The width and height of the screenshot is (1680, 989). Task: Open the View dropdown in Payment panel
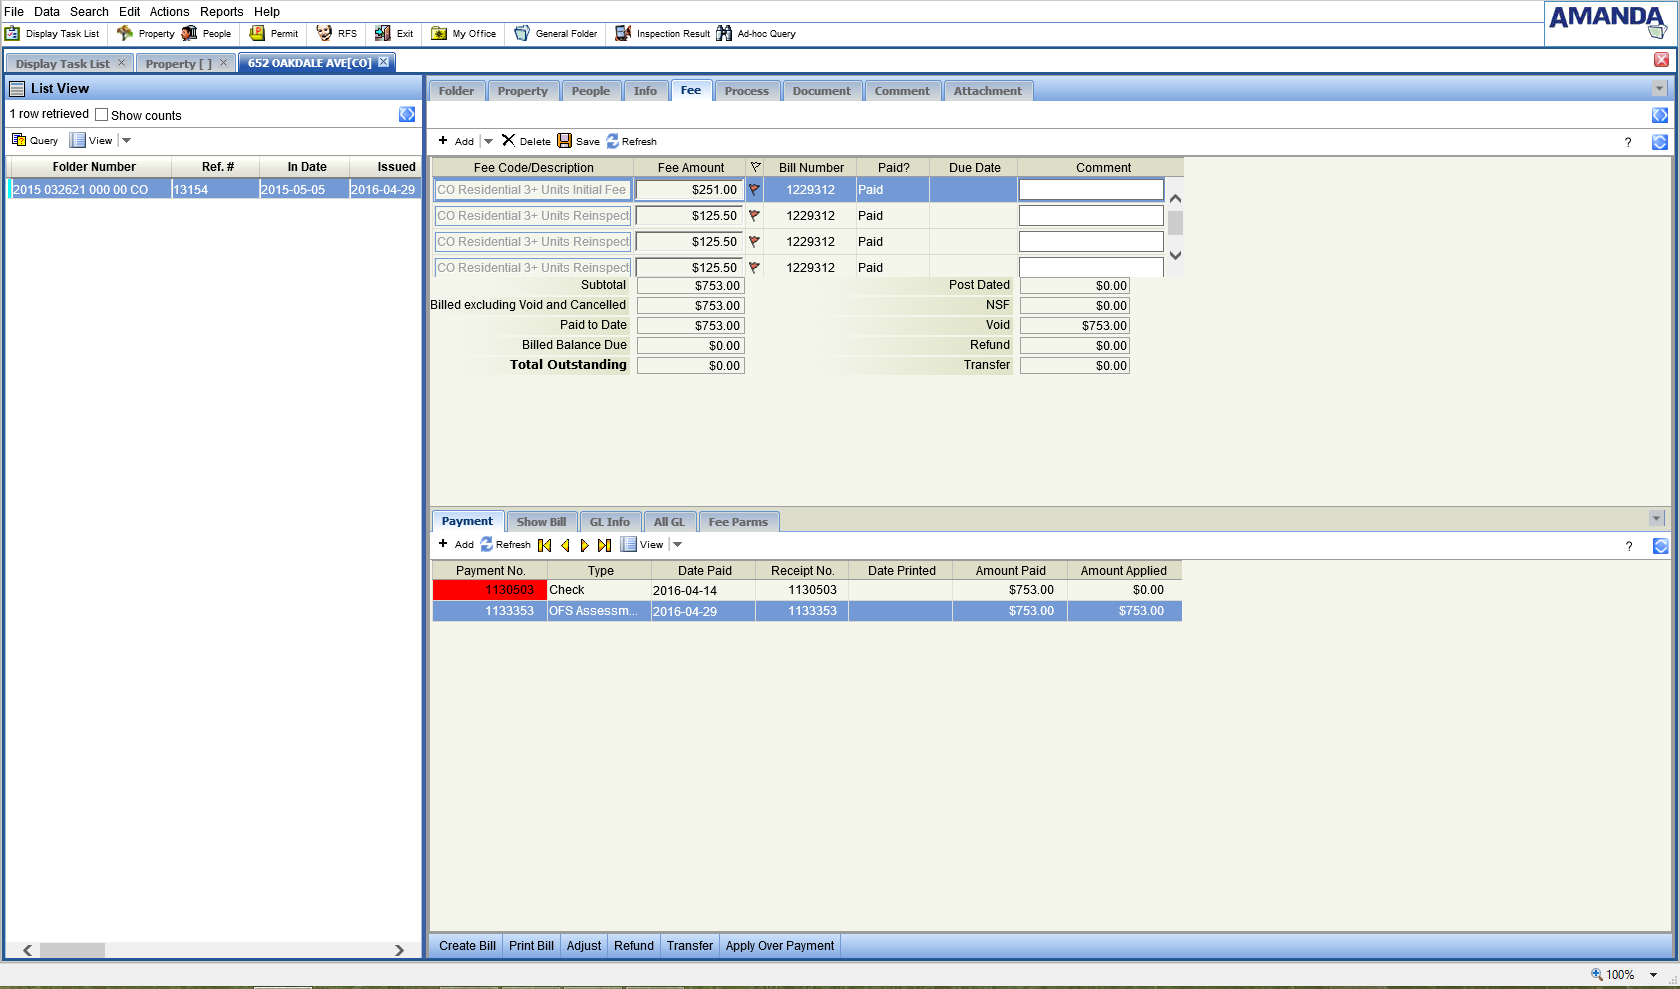pos(678,545)
